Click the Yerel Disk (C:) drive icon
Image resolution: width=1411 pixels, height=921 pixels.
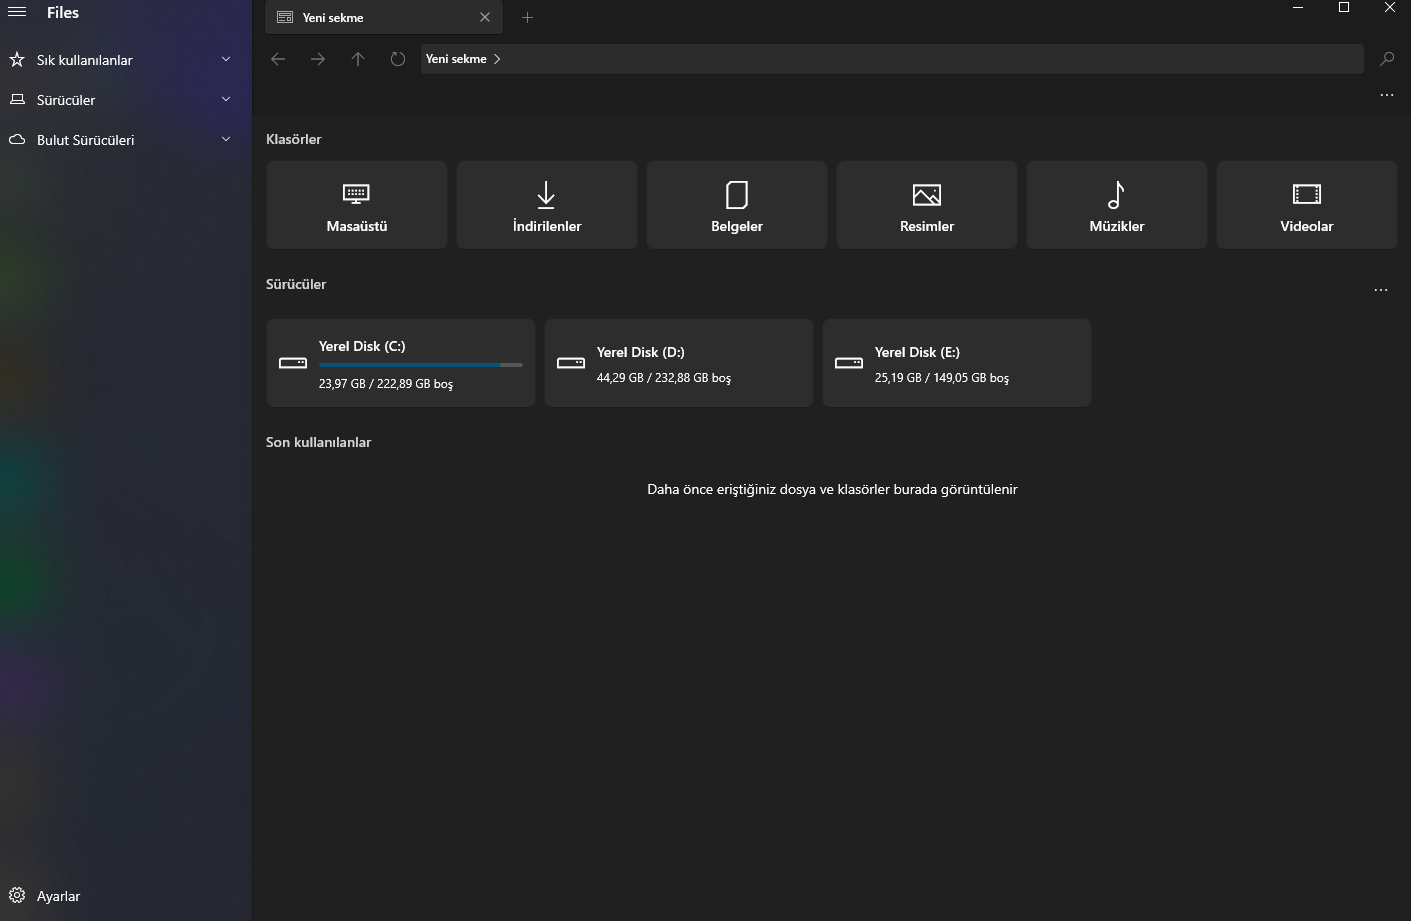point(293,363)
